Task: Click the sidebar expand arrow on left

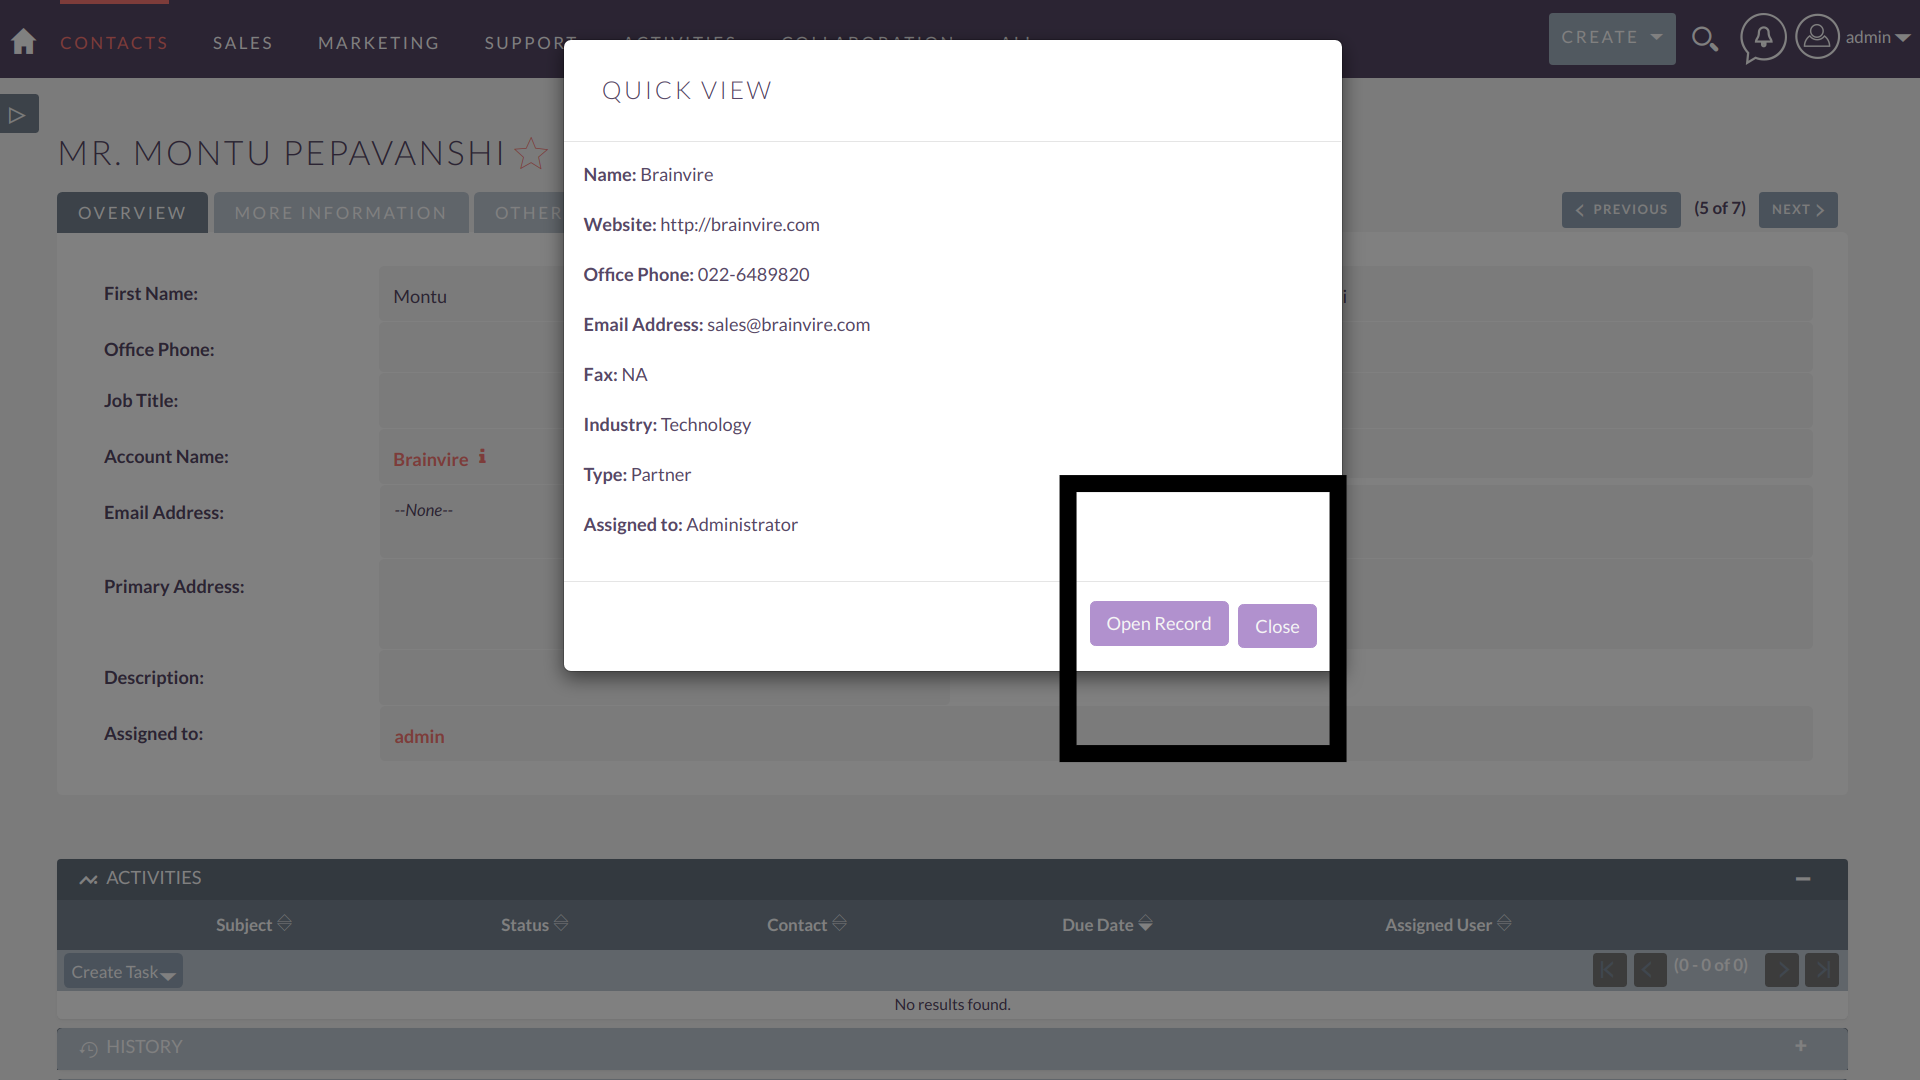Action: [x=17, y=113]
